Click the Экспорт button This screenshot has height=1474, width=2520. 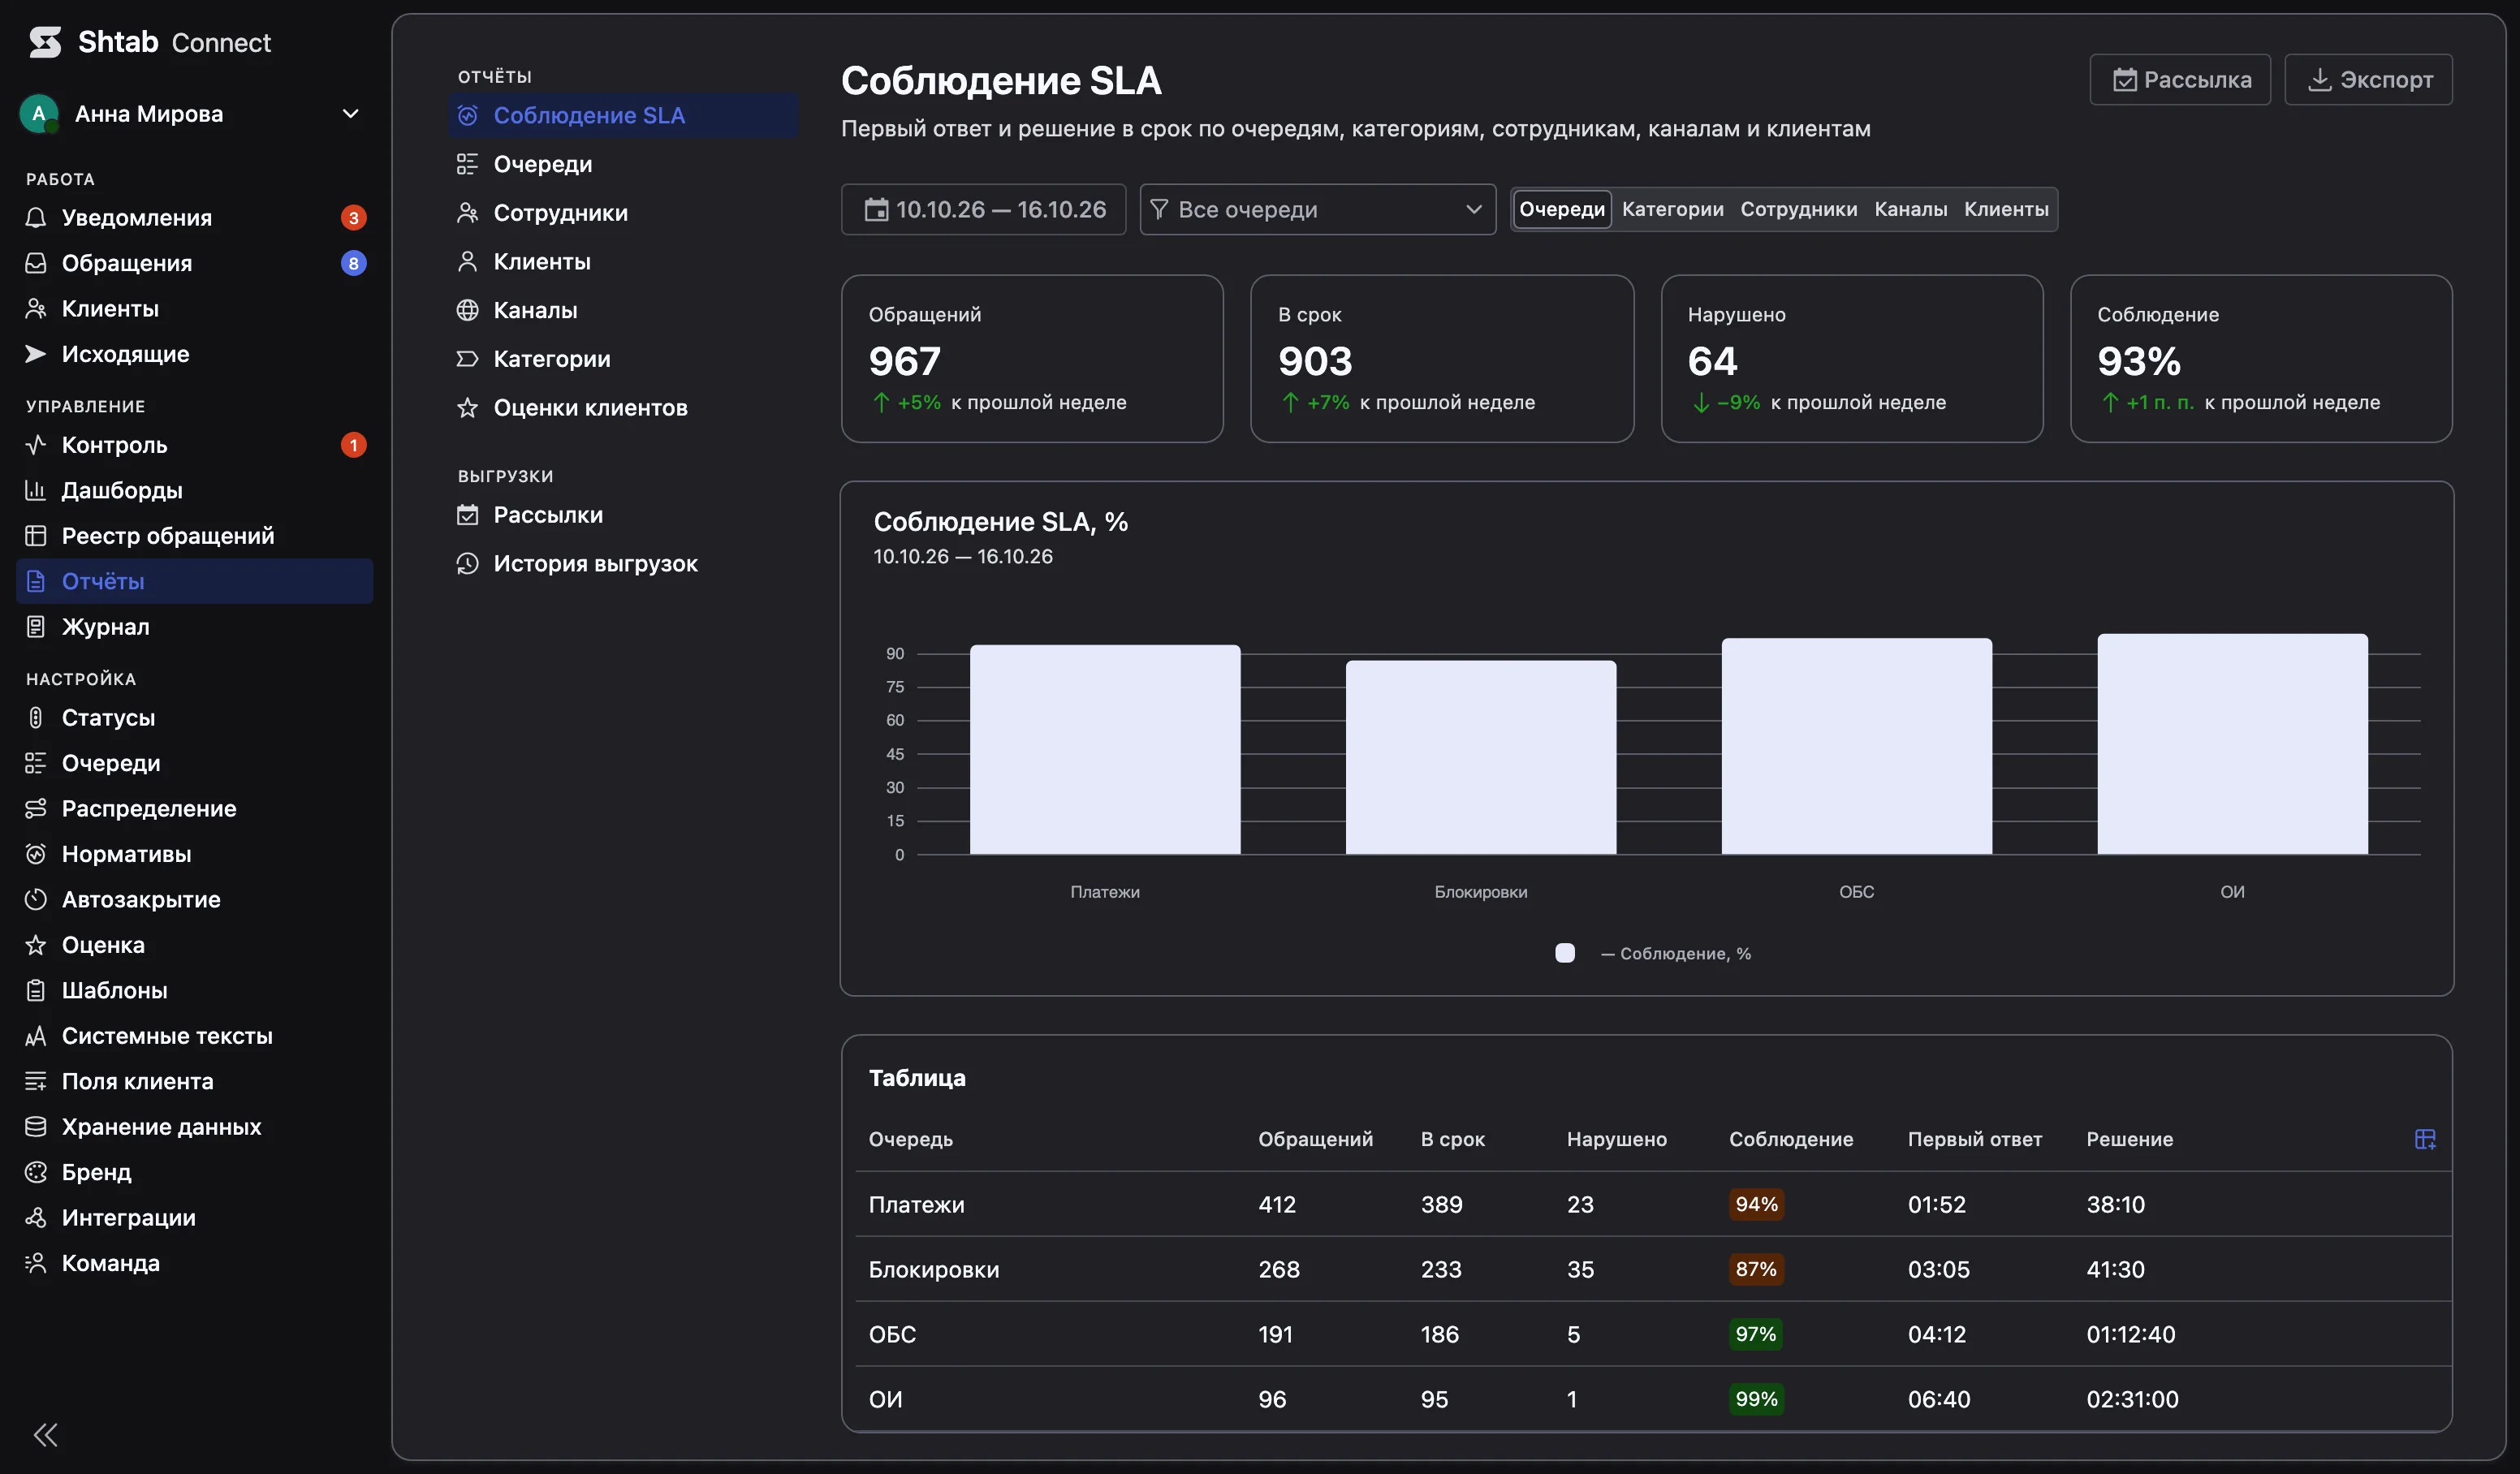[2368, 79]
